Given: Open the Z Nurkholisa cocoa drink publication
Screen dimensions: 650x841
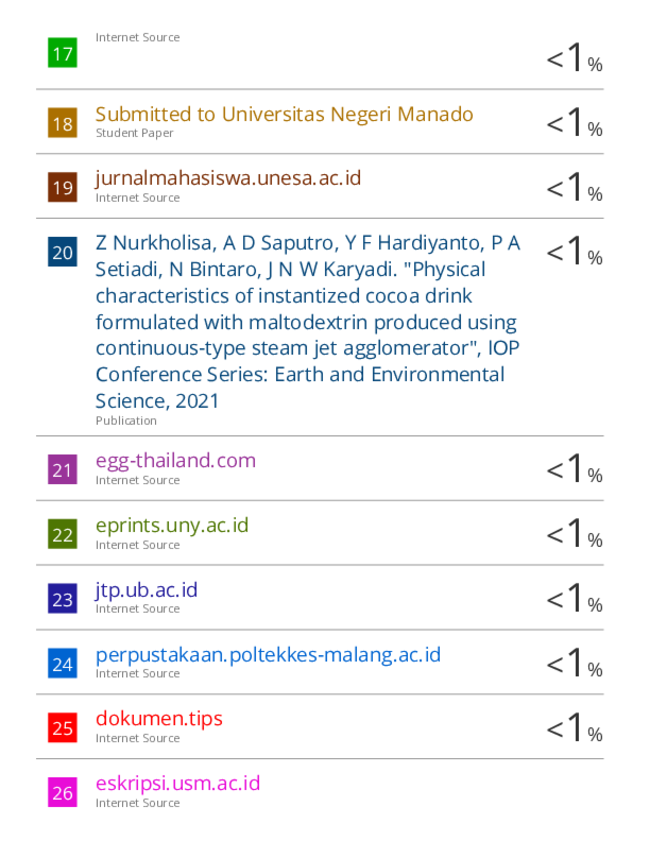Looking at the screenshot, I should [308, 322].
